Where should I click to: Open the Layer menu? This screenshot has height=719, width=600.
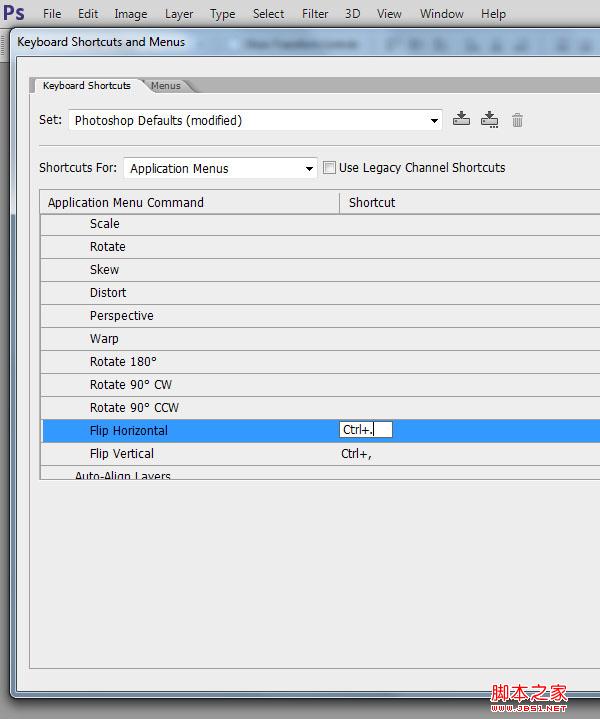pyautogui.click(x=179, y=14)
